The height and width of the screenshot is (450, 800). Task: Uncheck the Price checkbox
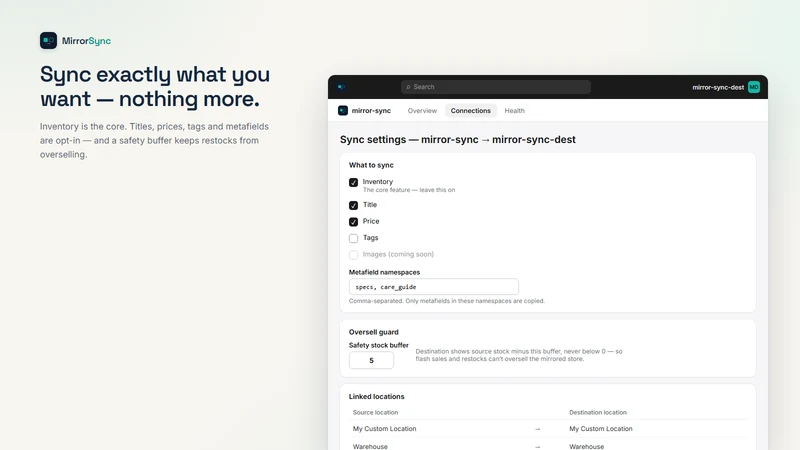pyautogui.click(x=353, y=221)
